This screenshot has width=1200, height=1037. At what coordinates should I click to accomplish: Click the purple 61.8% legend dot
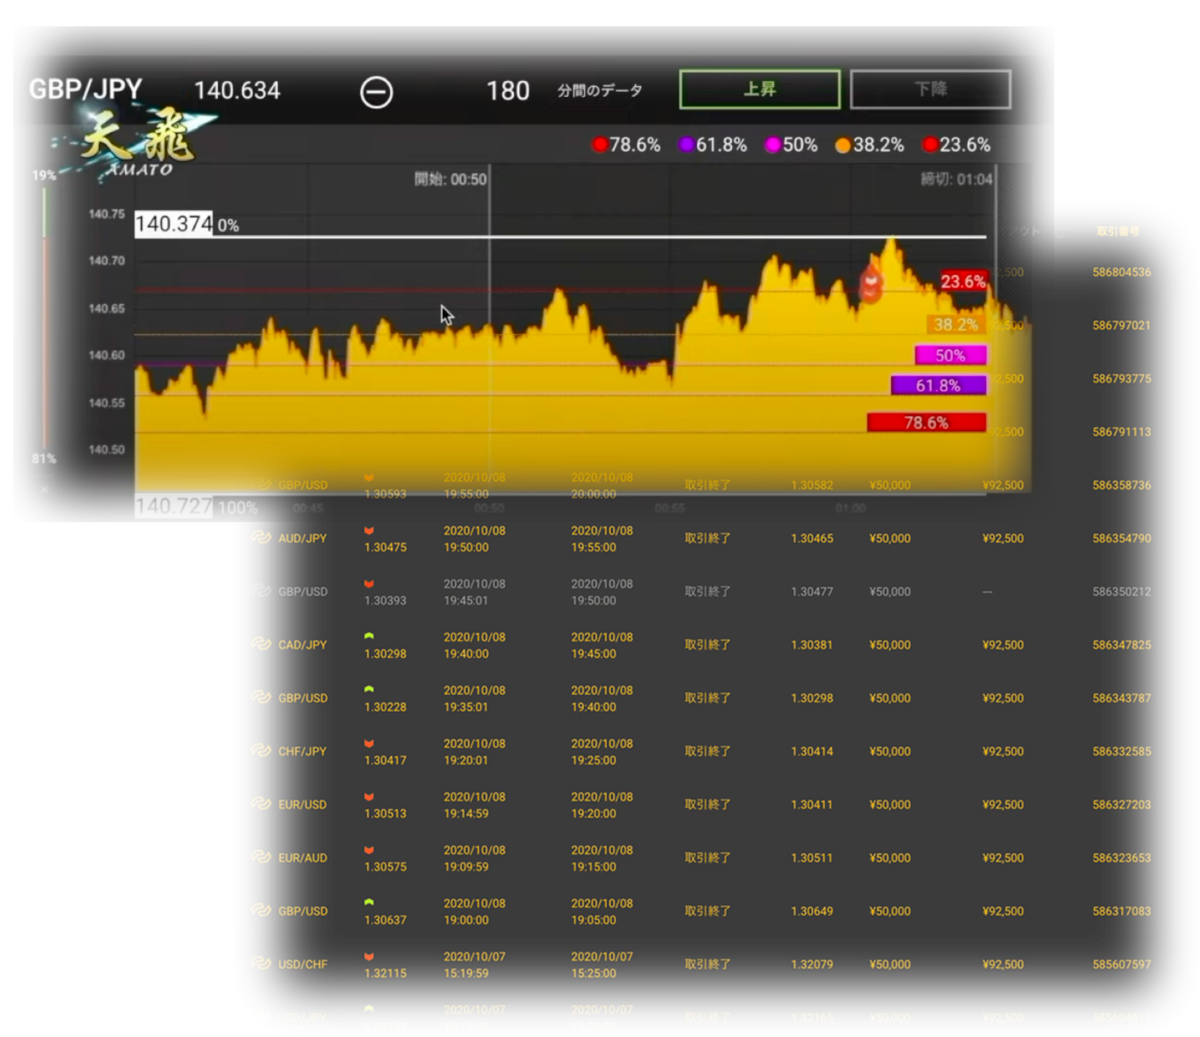pos(686,145)
